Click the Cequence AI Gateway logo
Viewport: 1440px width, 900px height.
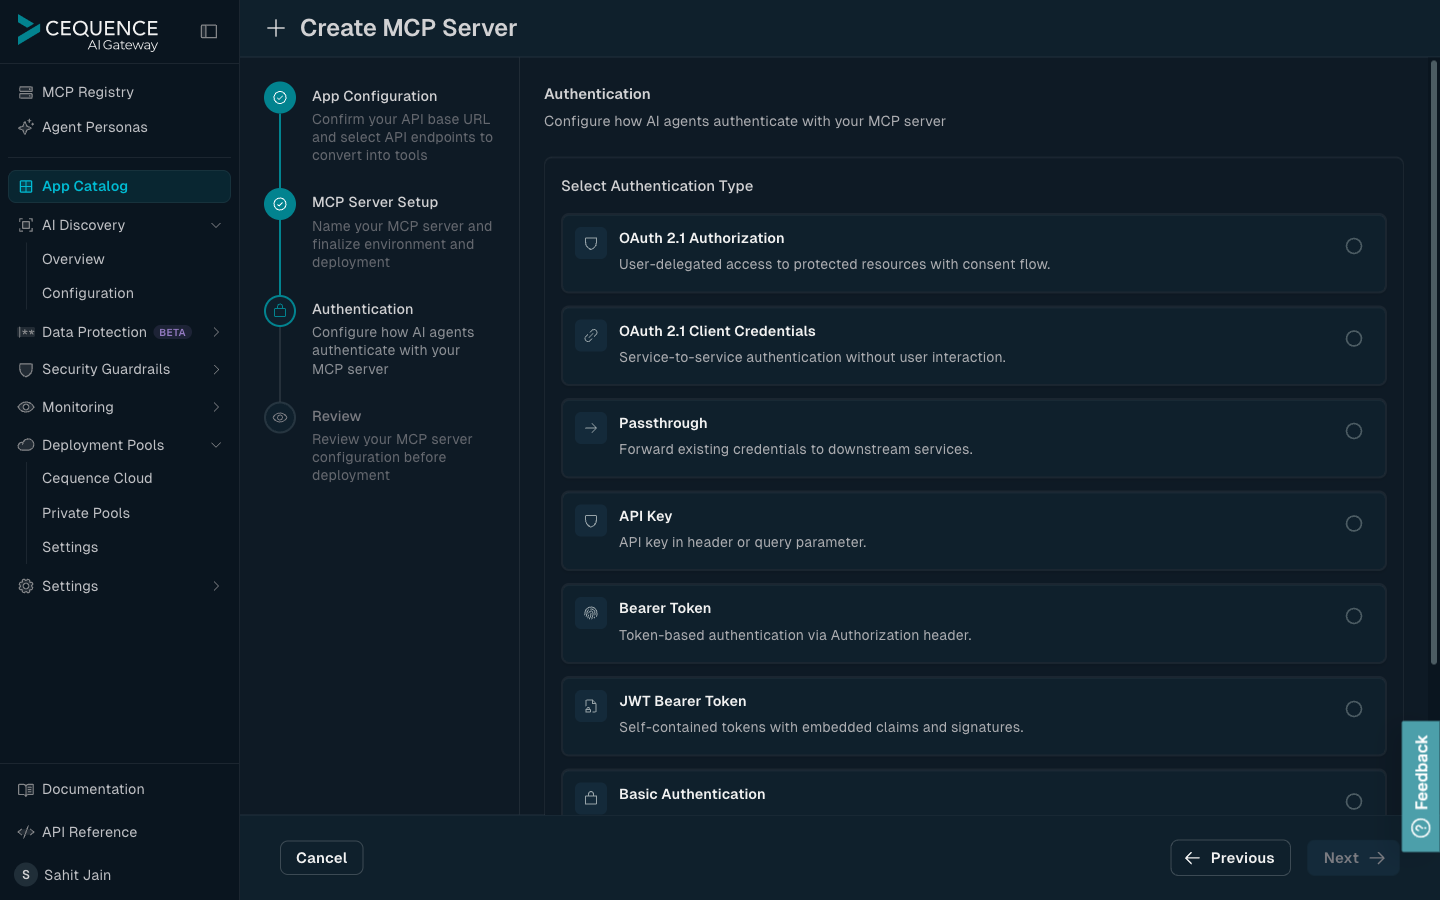click(88, 32)
